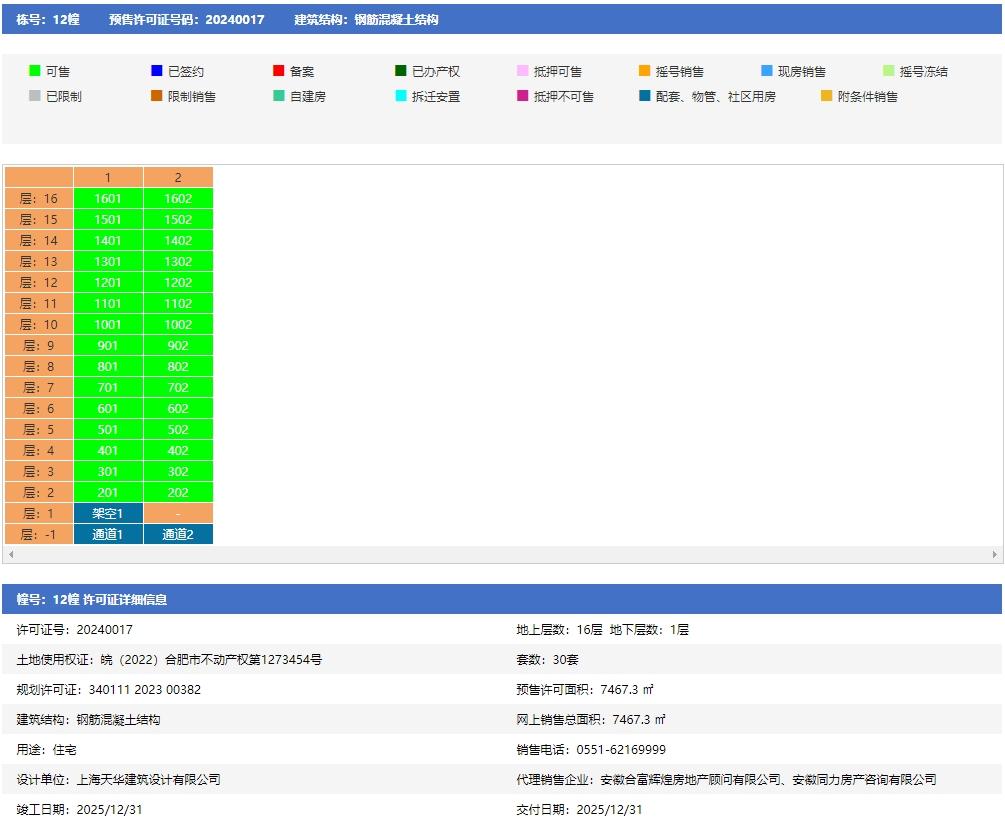Open the 通道2 basement cell
This screenshot has width=1005, height=830.
pos(178,535)
